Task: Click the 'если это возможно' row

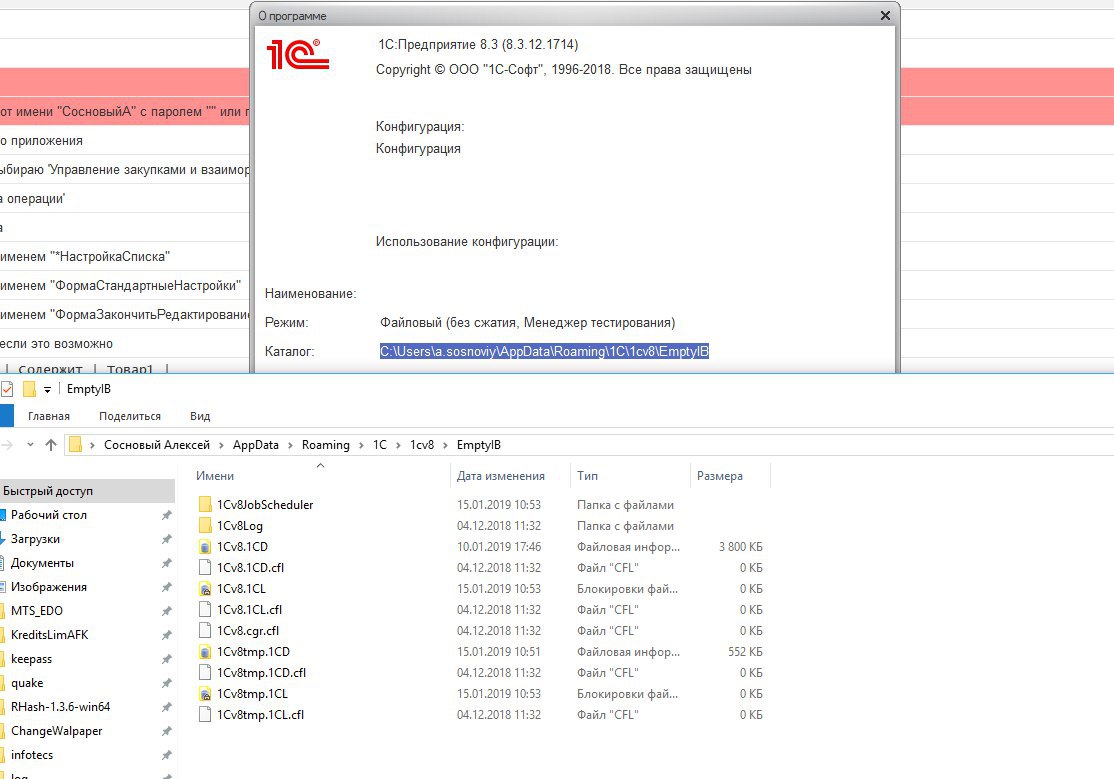Action: pyautogui.click(x=125, y=344)
